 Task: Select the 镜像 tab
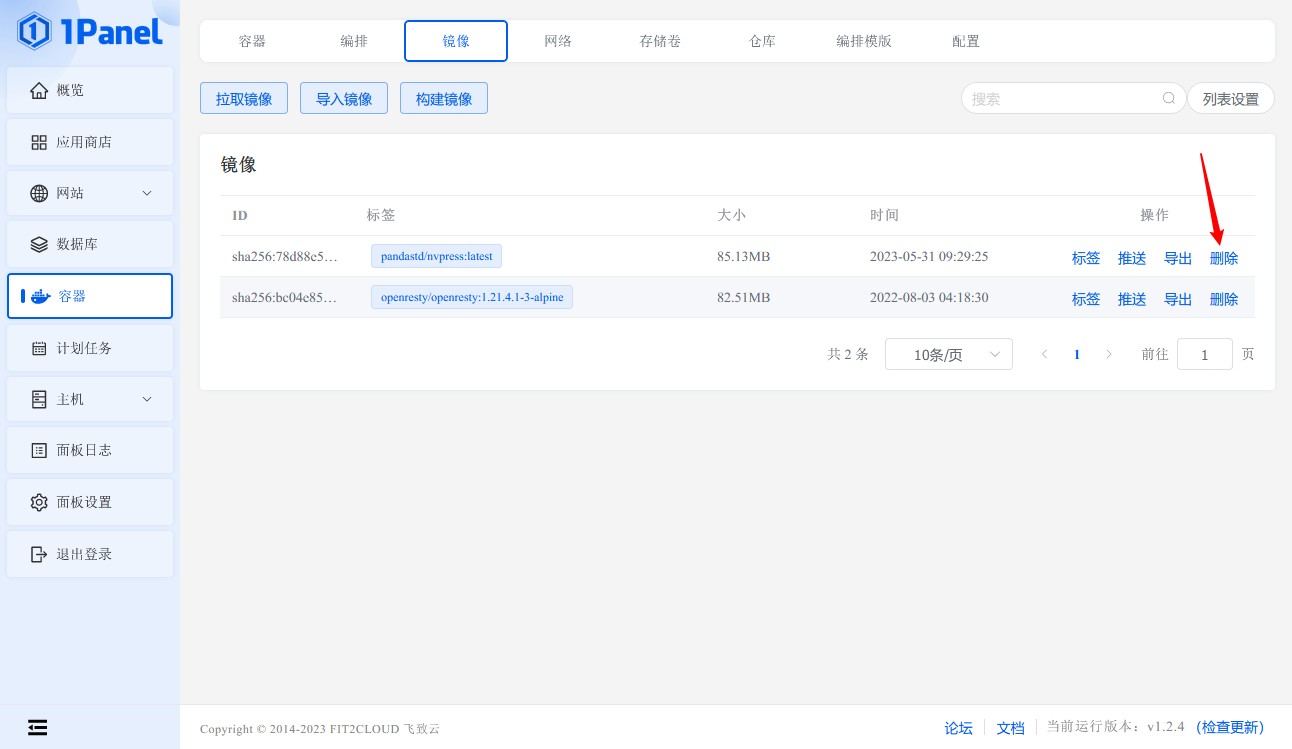[x=456, y=41]
